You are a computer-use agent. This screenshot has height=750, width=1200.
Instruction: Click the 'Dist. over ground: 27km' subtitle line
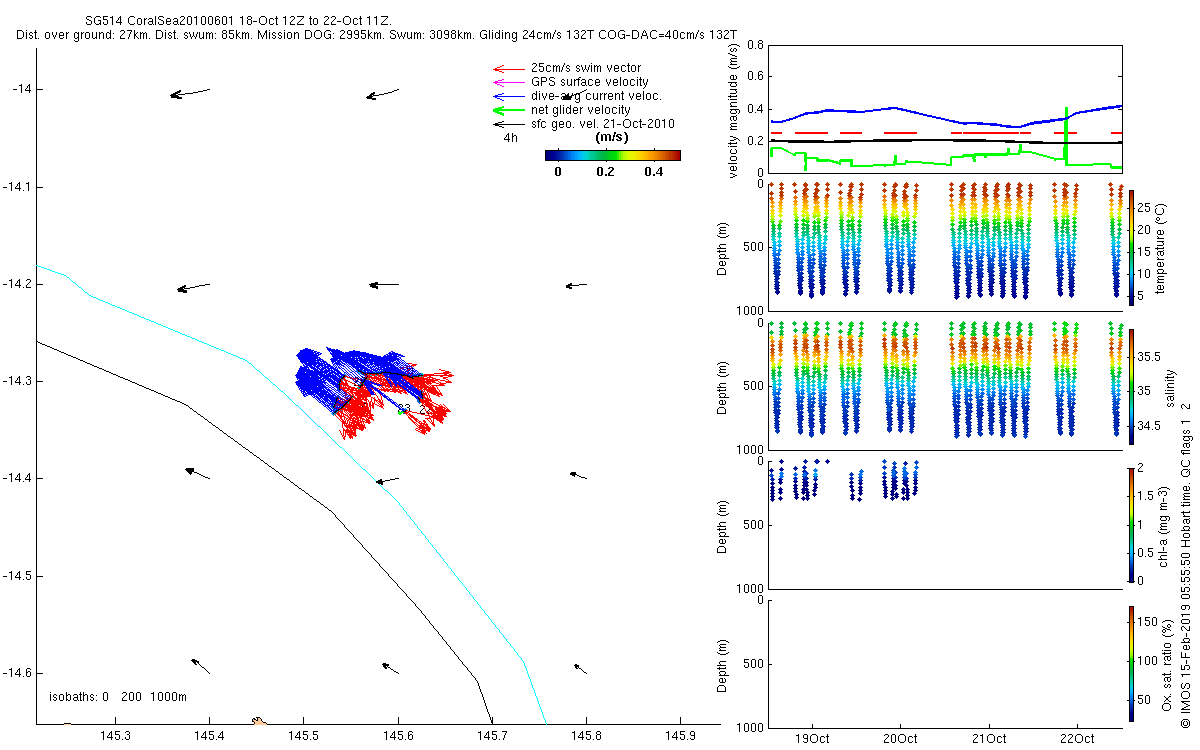pyautogui.click(x=377, y=35)
